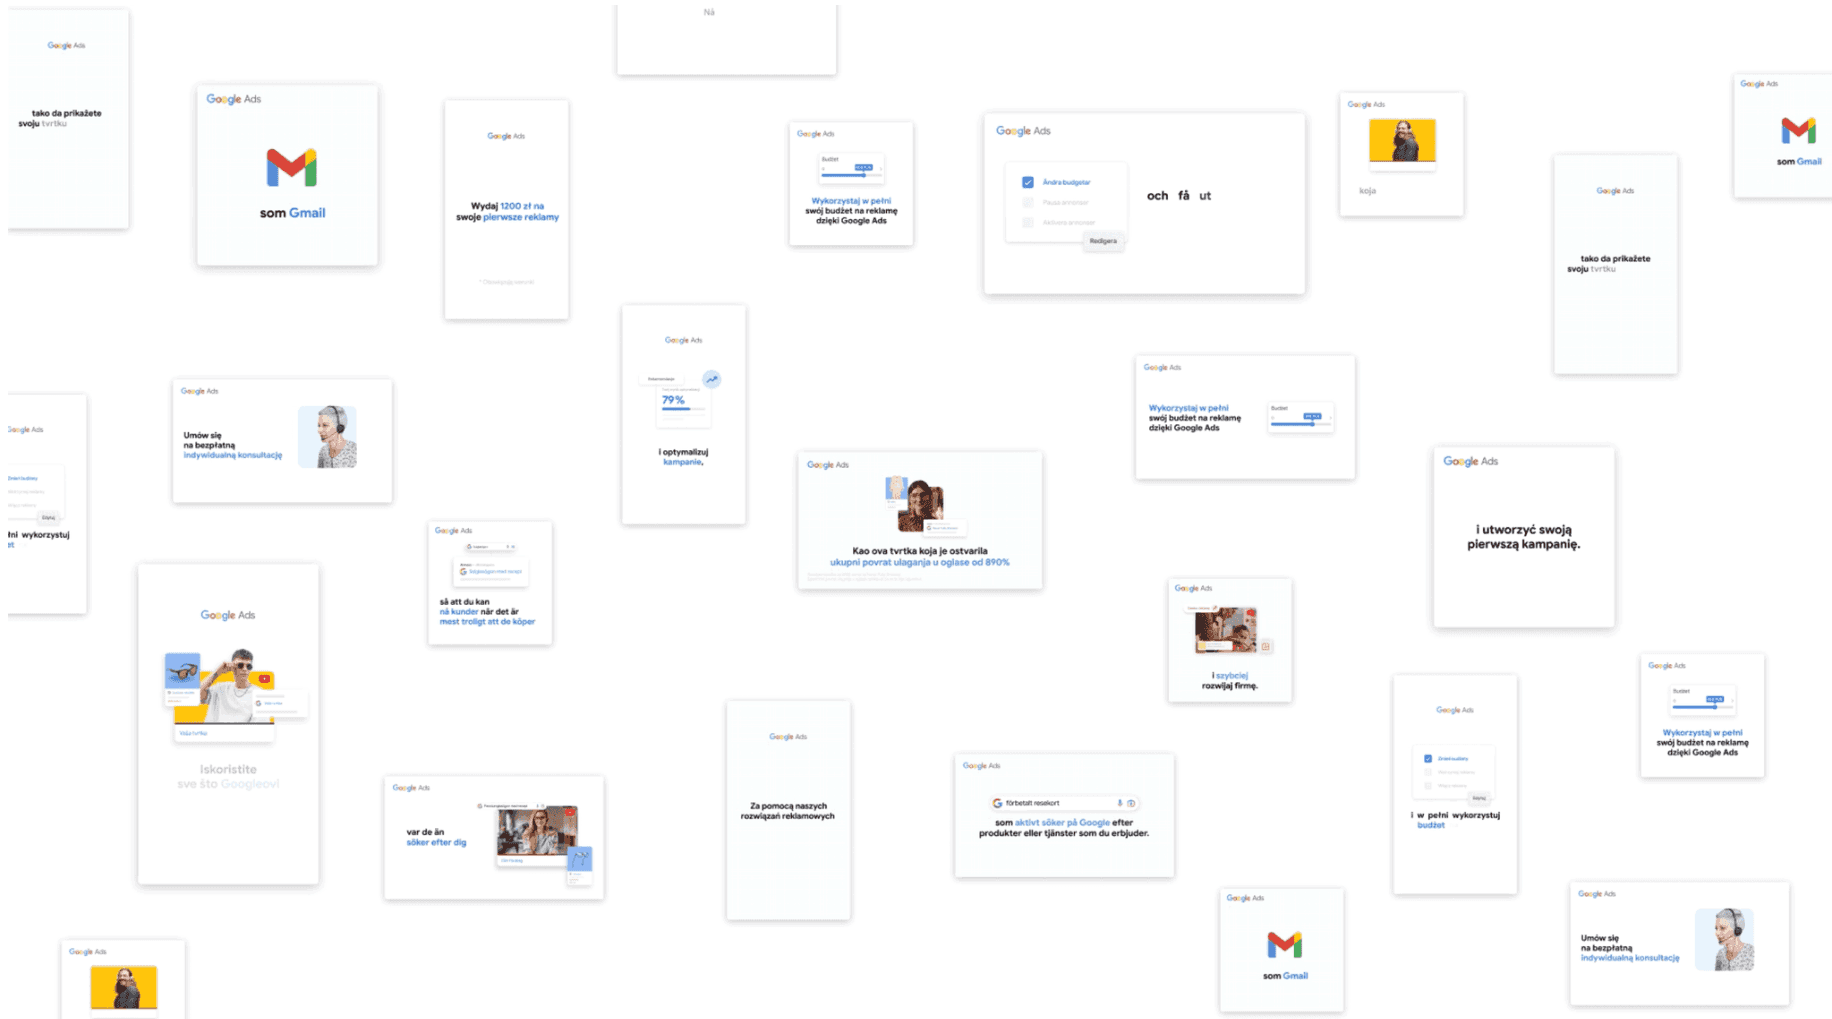Click the Googleovi text on the Iskoristite card
The image size is (1832, 1019).
pos(250,784)
